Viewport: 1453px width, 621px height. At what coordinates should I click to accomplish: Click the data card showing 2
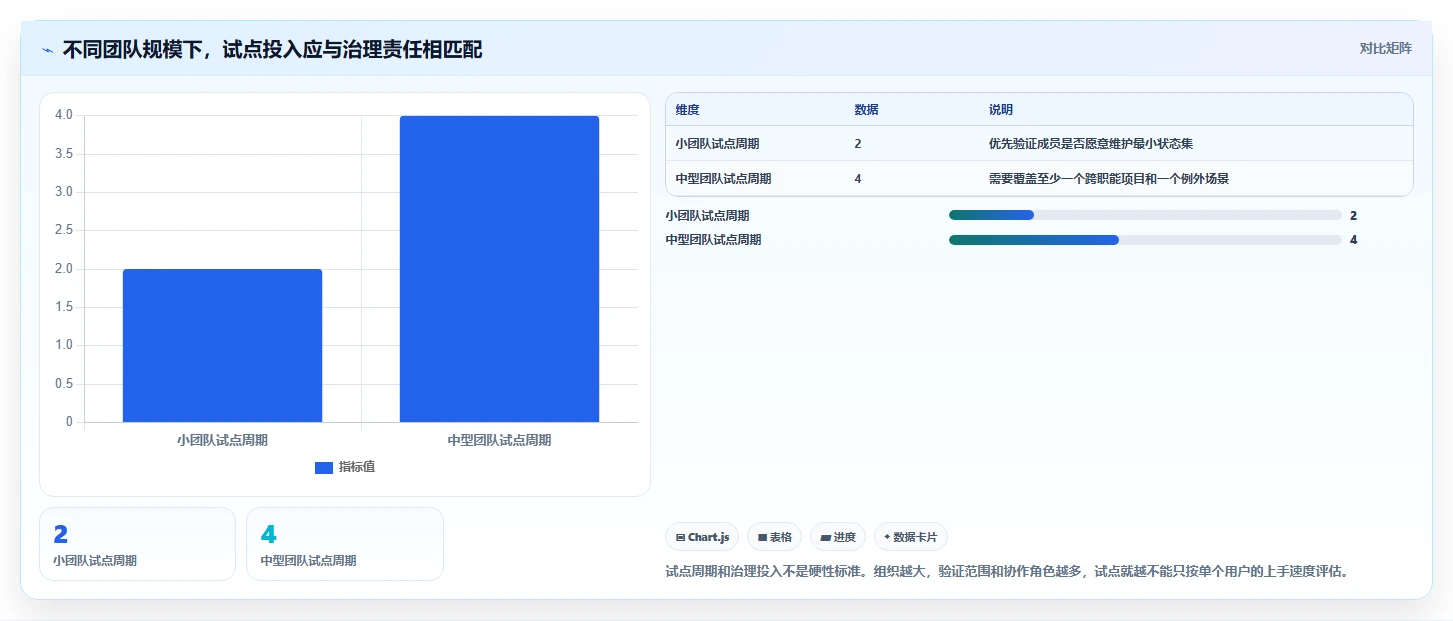137,544
